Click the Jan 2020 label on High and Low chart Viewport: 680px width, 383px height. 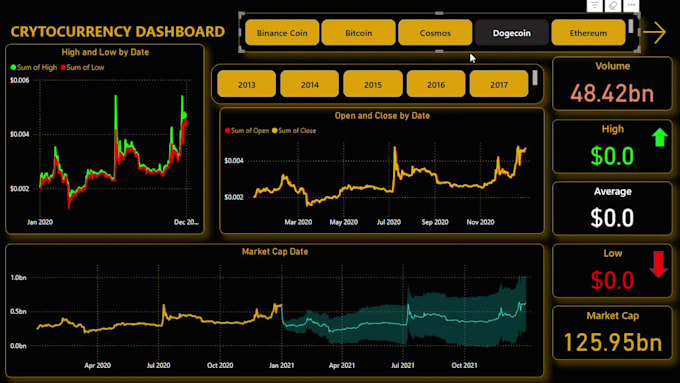(40, 222)
